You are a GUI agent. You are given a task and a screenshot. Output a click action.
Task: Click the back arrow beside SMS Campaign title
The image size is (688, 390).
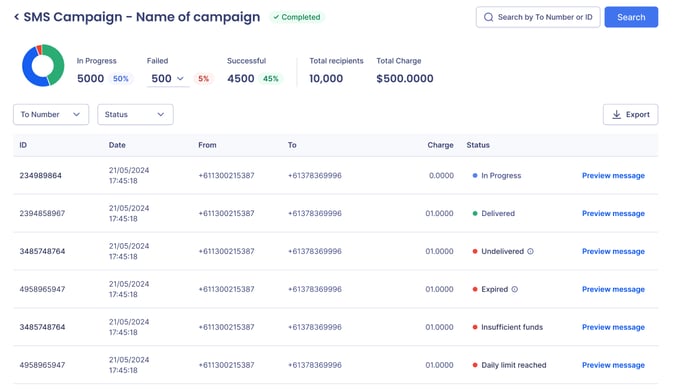(16, 17)
